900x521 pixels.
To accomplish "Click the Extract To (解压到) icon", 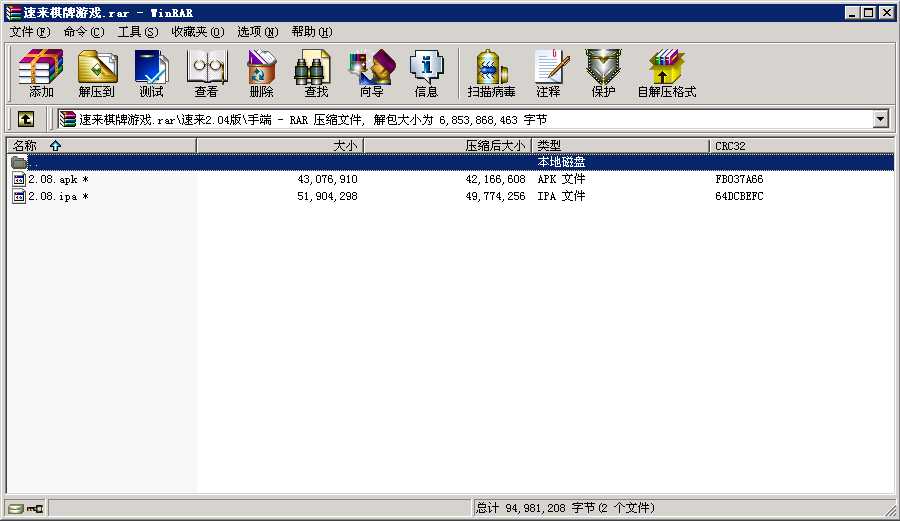I will pyautogui.click(x=96, y=73).
